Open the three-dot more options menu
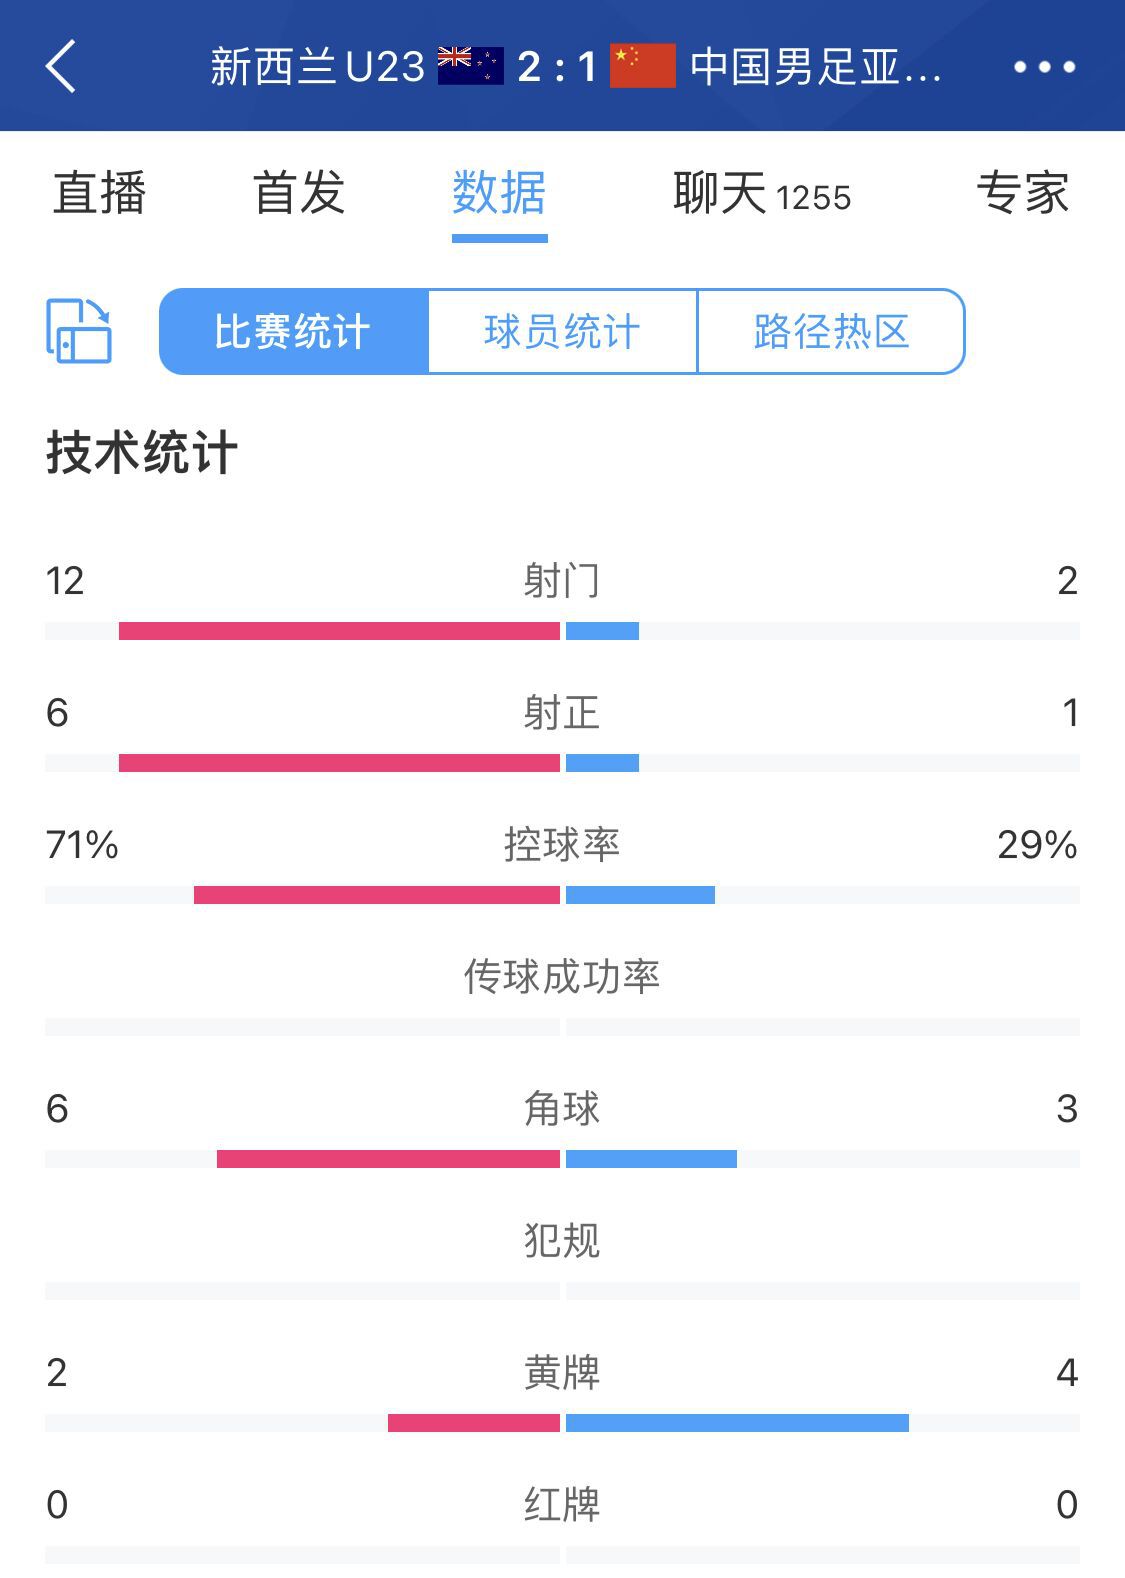 [1044, 67]
